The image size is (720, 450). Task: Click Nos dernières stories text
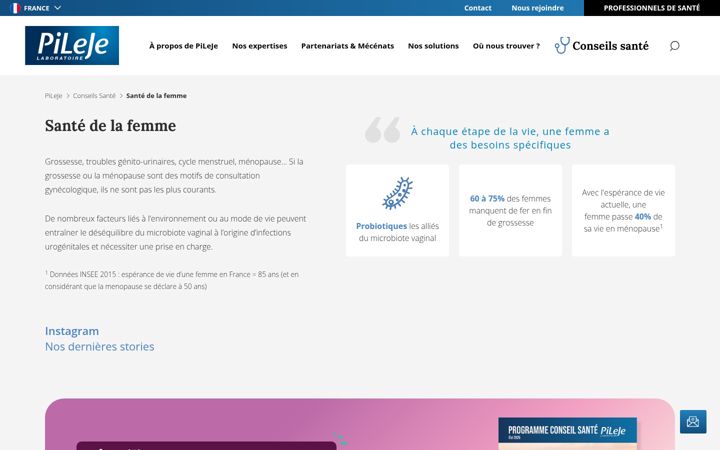100,347
